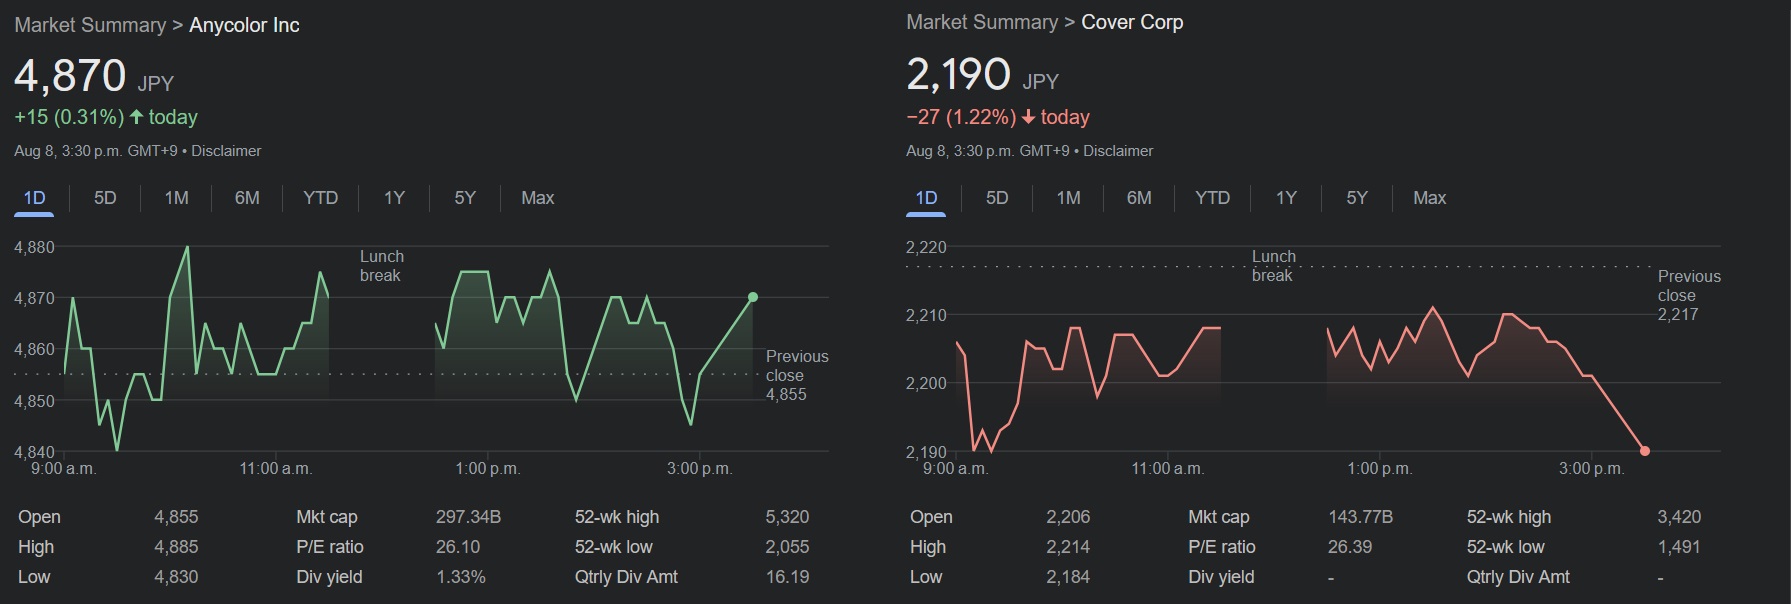The image size is (1791, 604).
Task: Click Previous close 2,217 label on Cover chart
Action: coord(1689,295)
